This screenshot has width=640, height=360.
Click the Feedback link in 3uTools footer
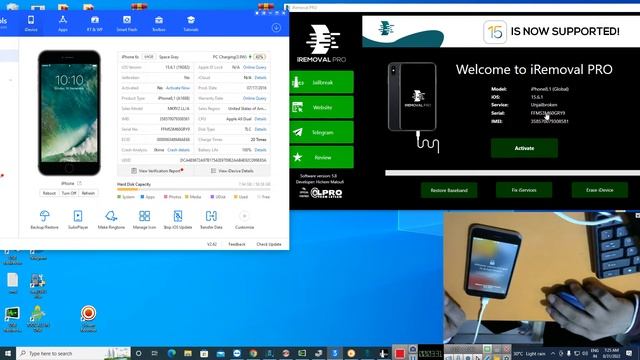coord(237,244)
